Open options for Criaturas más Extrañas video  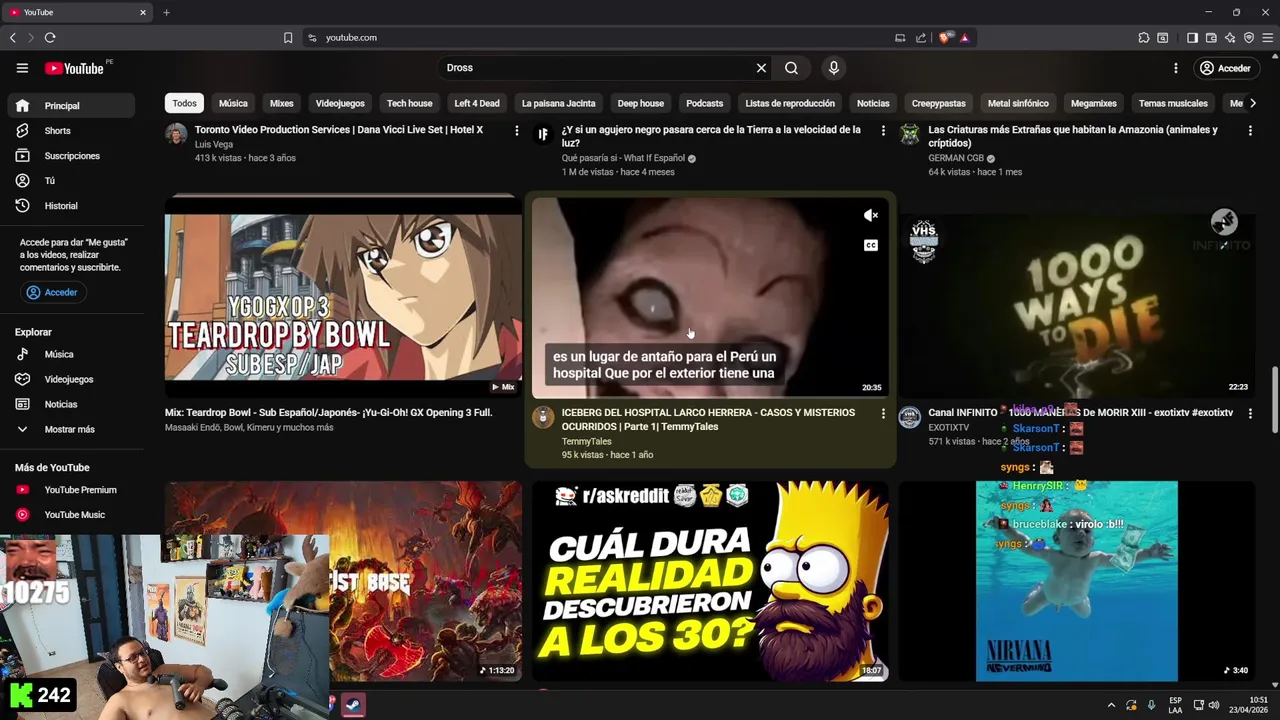click(x=1250, y=131)
